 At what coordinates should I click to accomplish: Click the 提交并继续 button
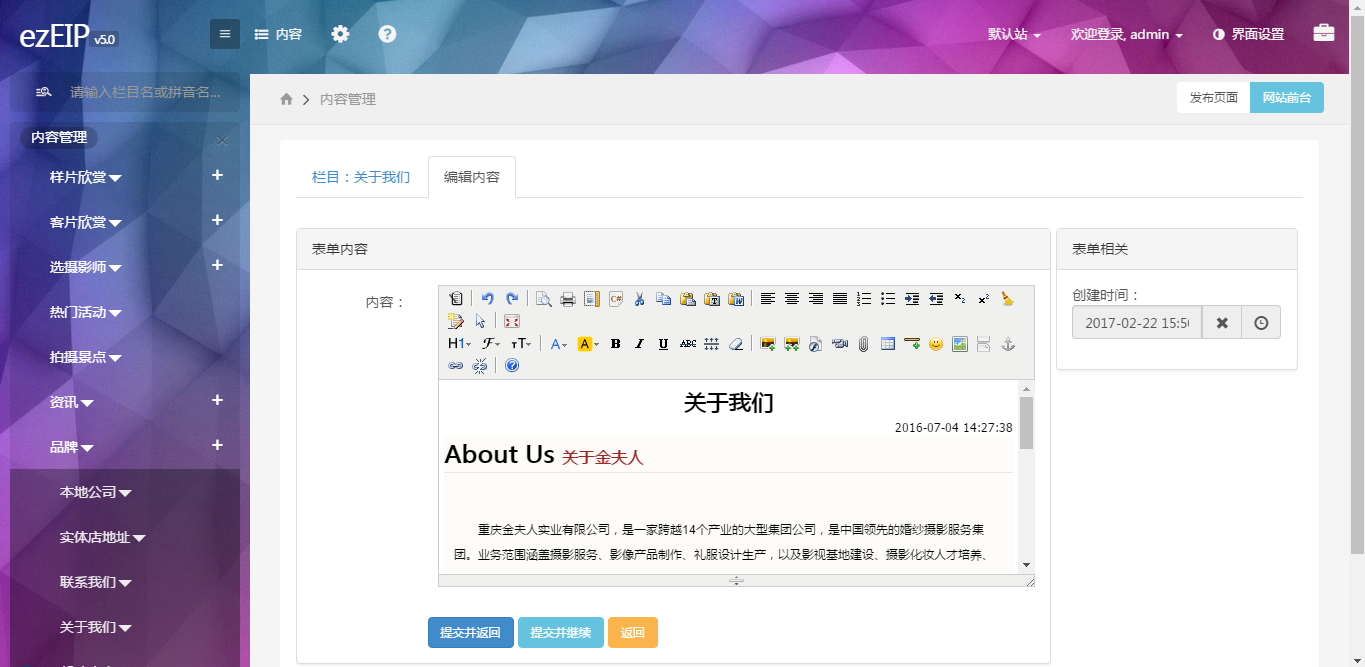tap(561, 633)
